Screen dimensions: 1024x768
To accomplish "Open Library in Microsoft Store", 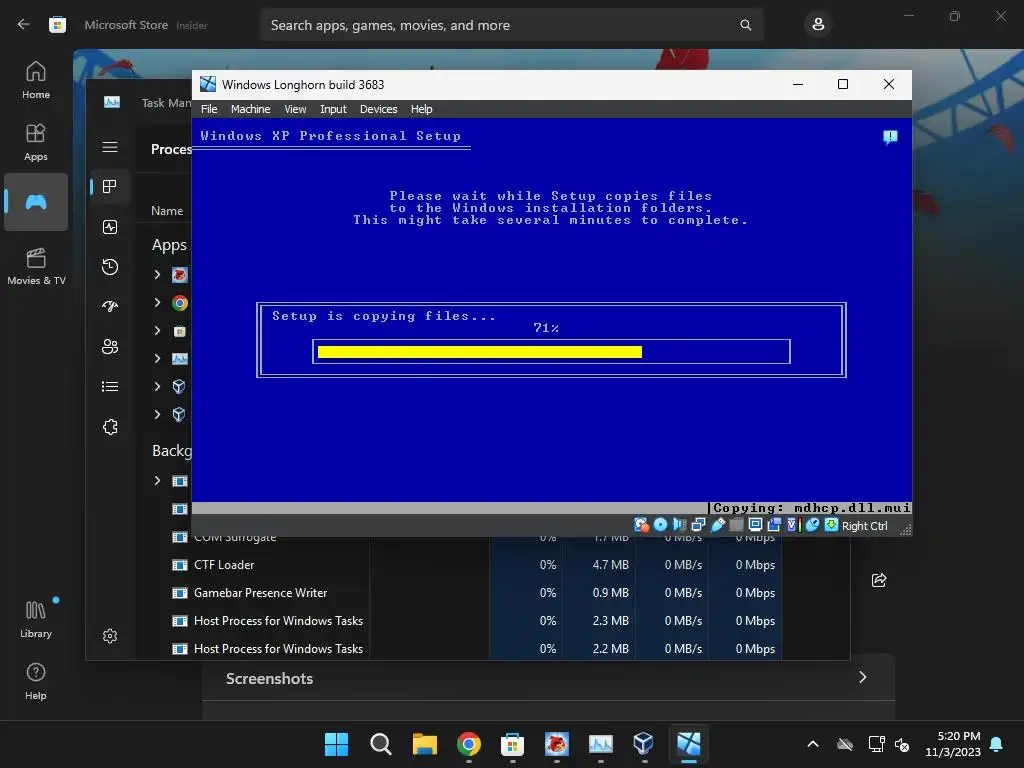I will click(x=36, y=619).
